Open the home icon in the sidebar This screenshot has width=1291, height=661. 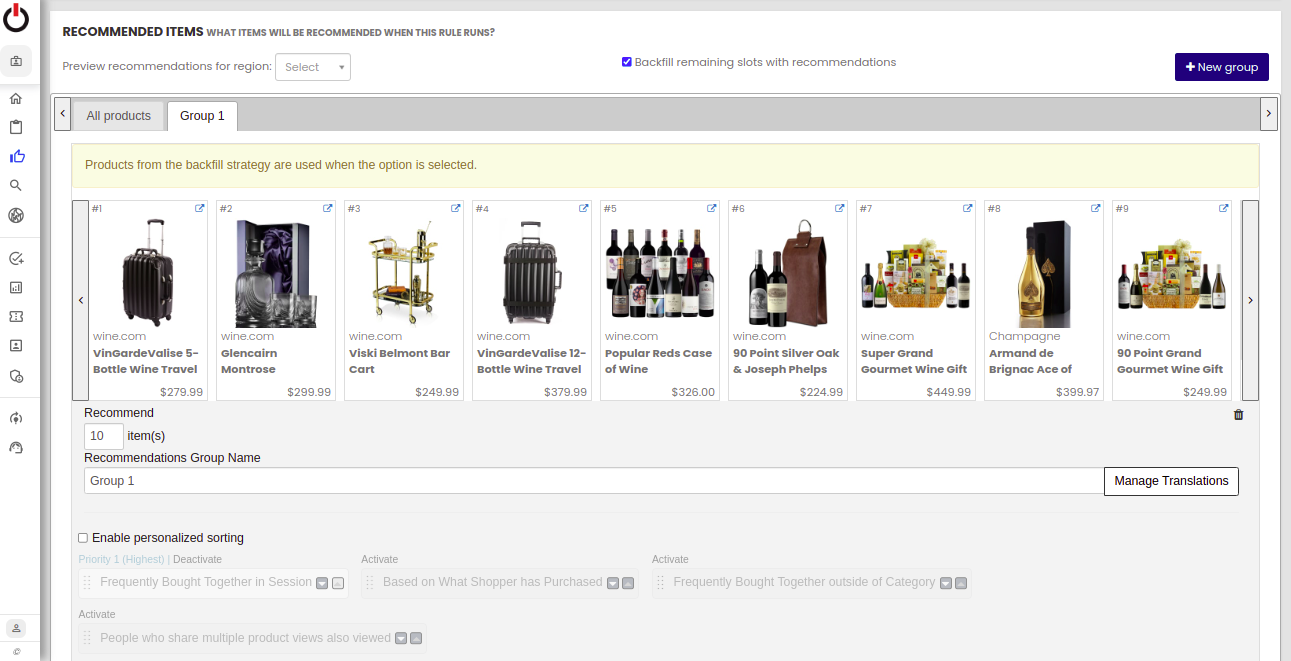click(x=16, y=98)
